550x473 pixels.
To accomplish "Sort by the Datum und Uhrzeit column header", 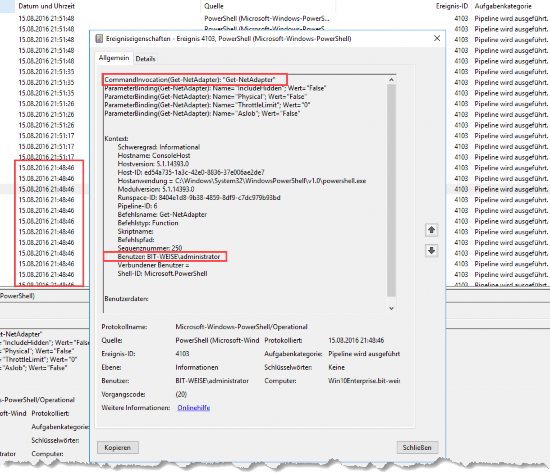I will (46, 6).
